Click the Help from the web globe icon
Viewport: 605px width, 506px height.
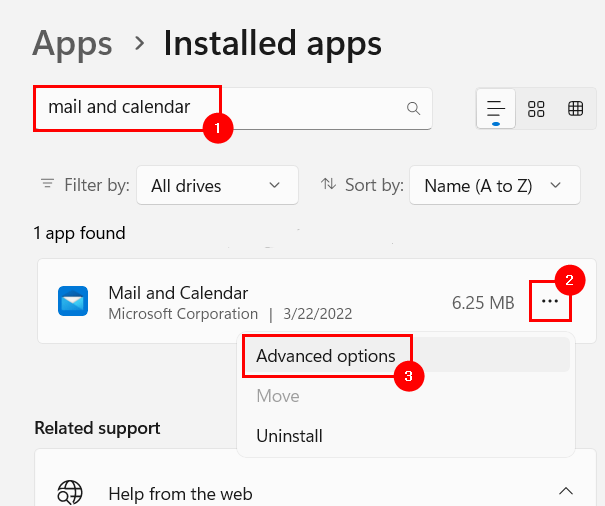click(x=70, y=492)
